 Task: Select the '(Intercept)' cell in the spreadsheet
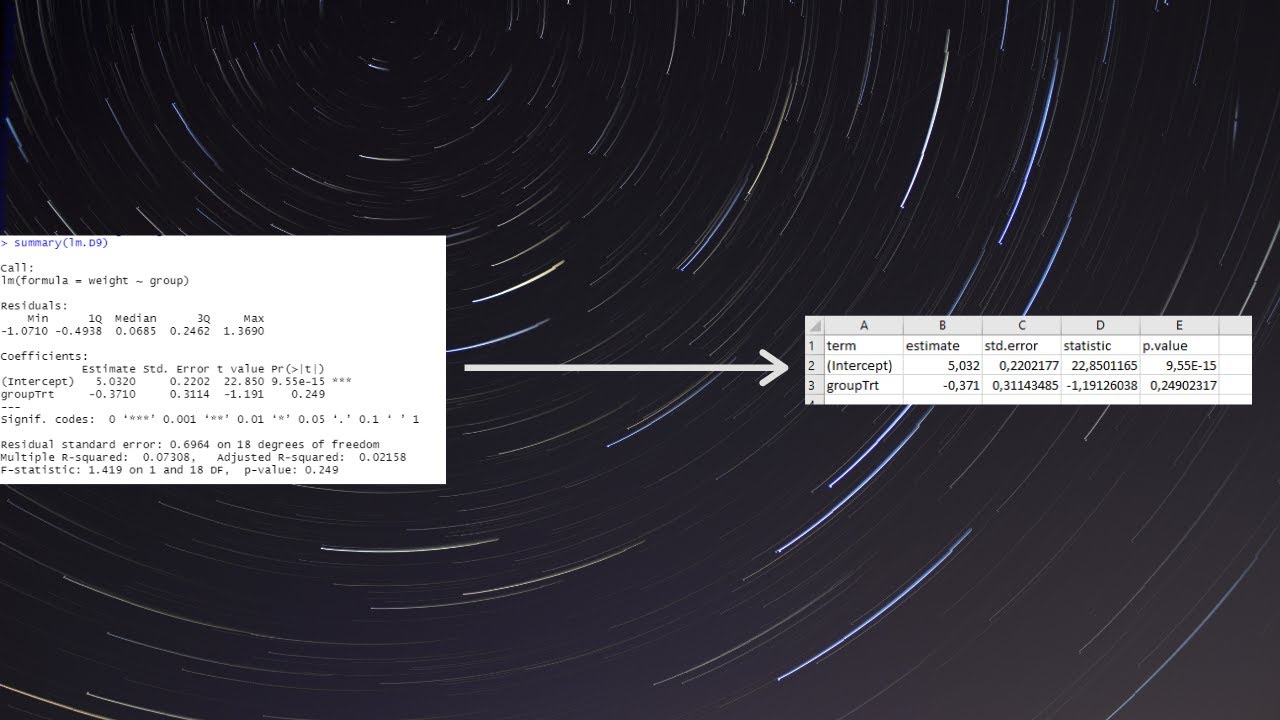[864, 365]
